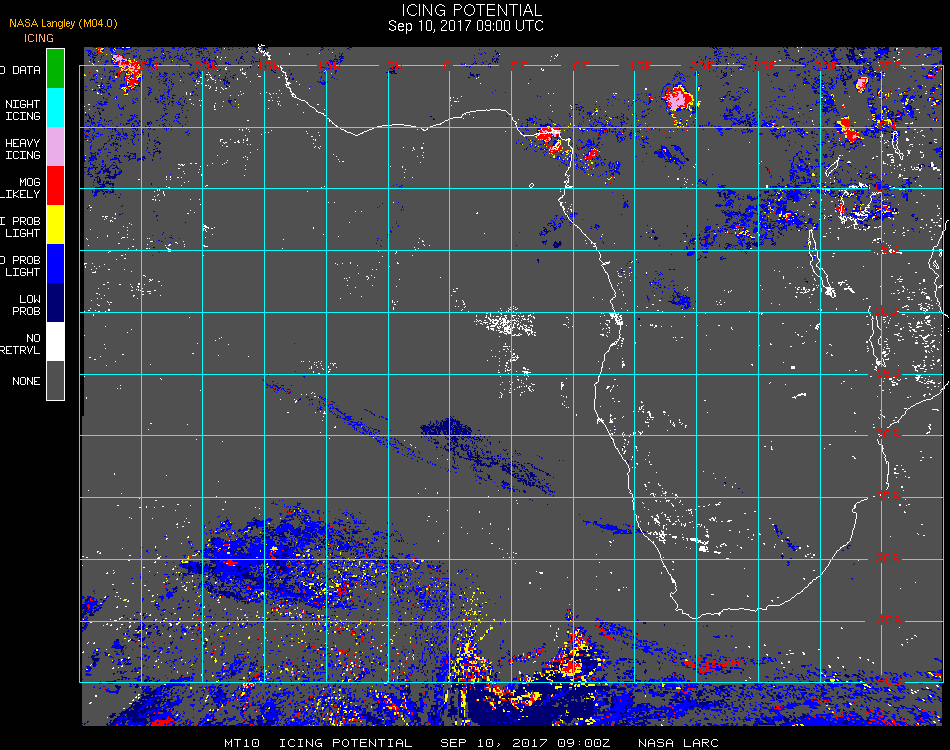The image size is (950, 750).
Task: Click the yellow HI PROB LIGHT legend swatch
Action: pos(55,225)
